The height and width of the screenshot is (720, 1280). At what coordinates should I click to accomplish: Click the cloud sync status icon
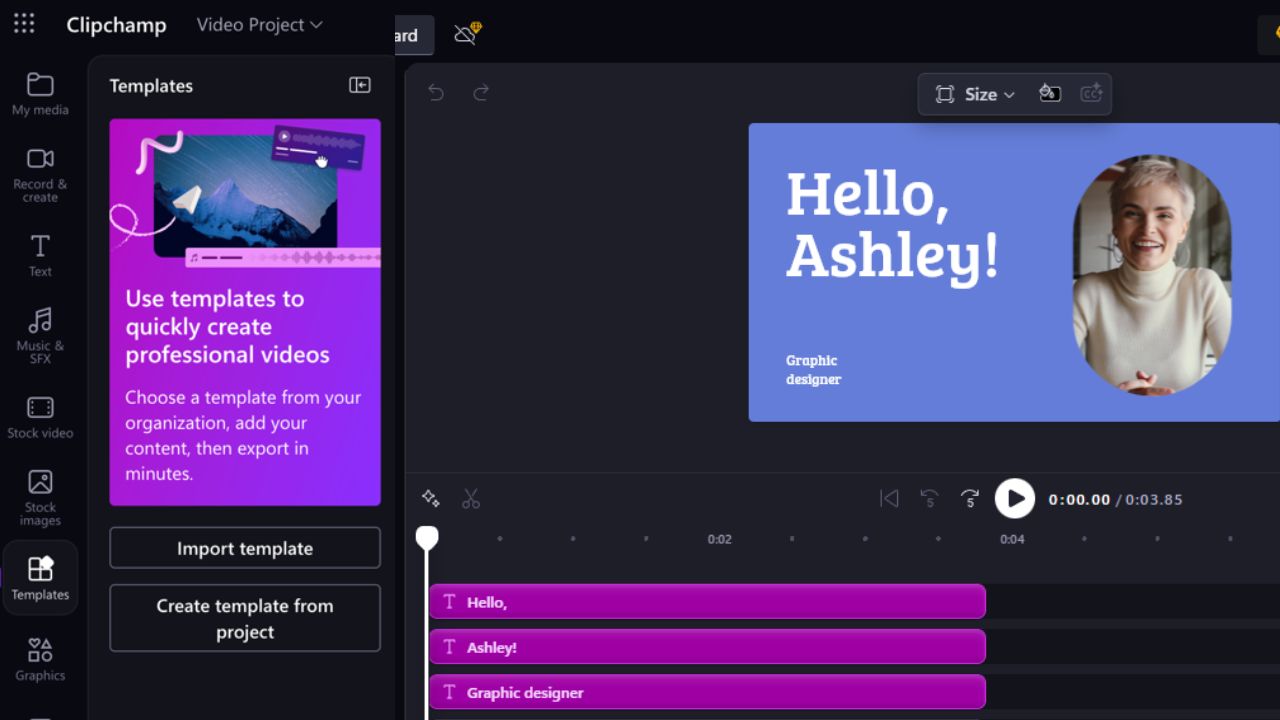point(463,33)
